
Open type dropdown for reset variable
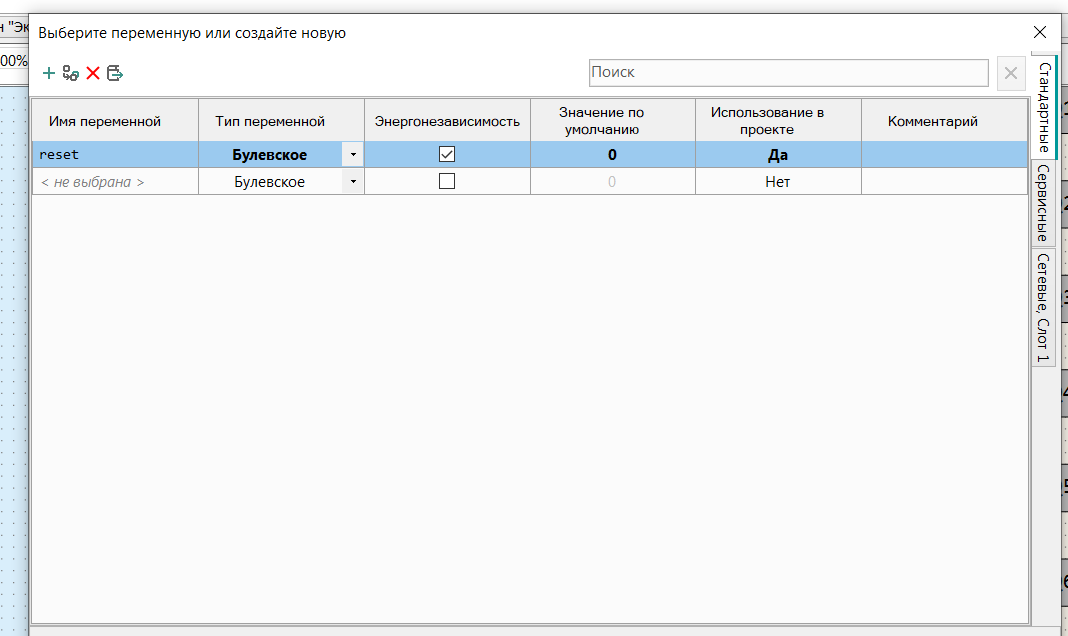click(x=353, y=155)
